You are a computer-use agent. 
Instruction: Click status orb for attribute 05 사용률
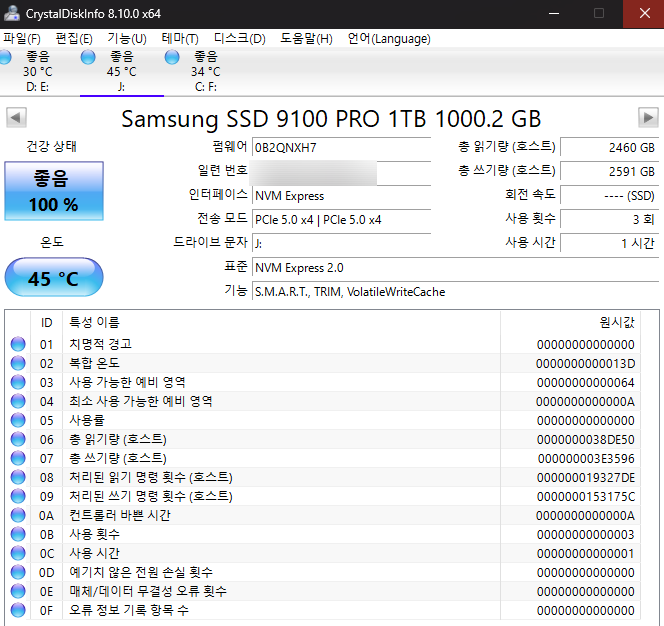click(x=18, y=420)
